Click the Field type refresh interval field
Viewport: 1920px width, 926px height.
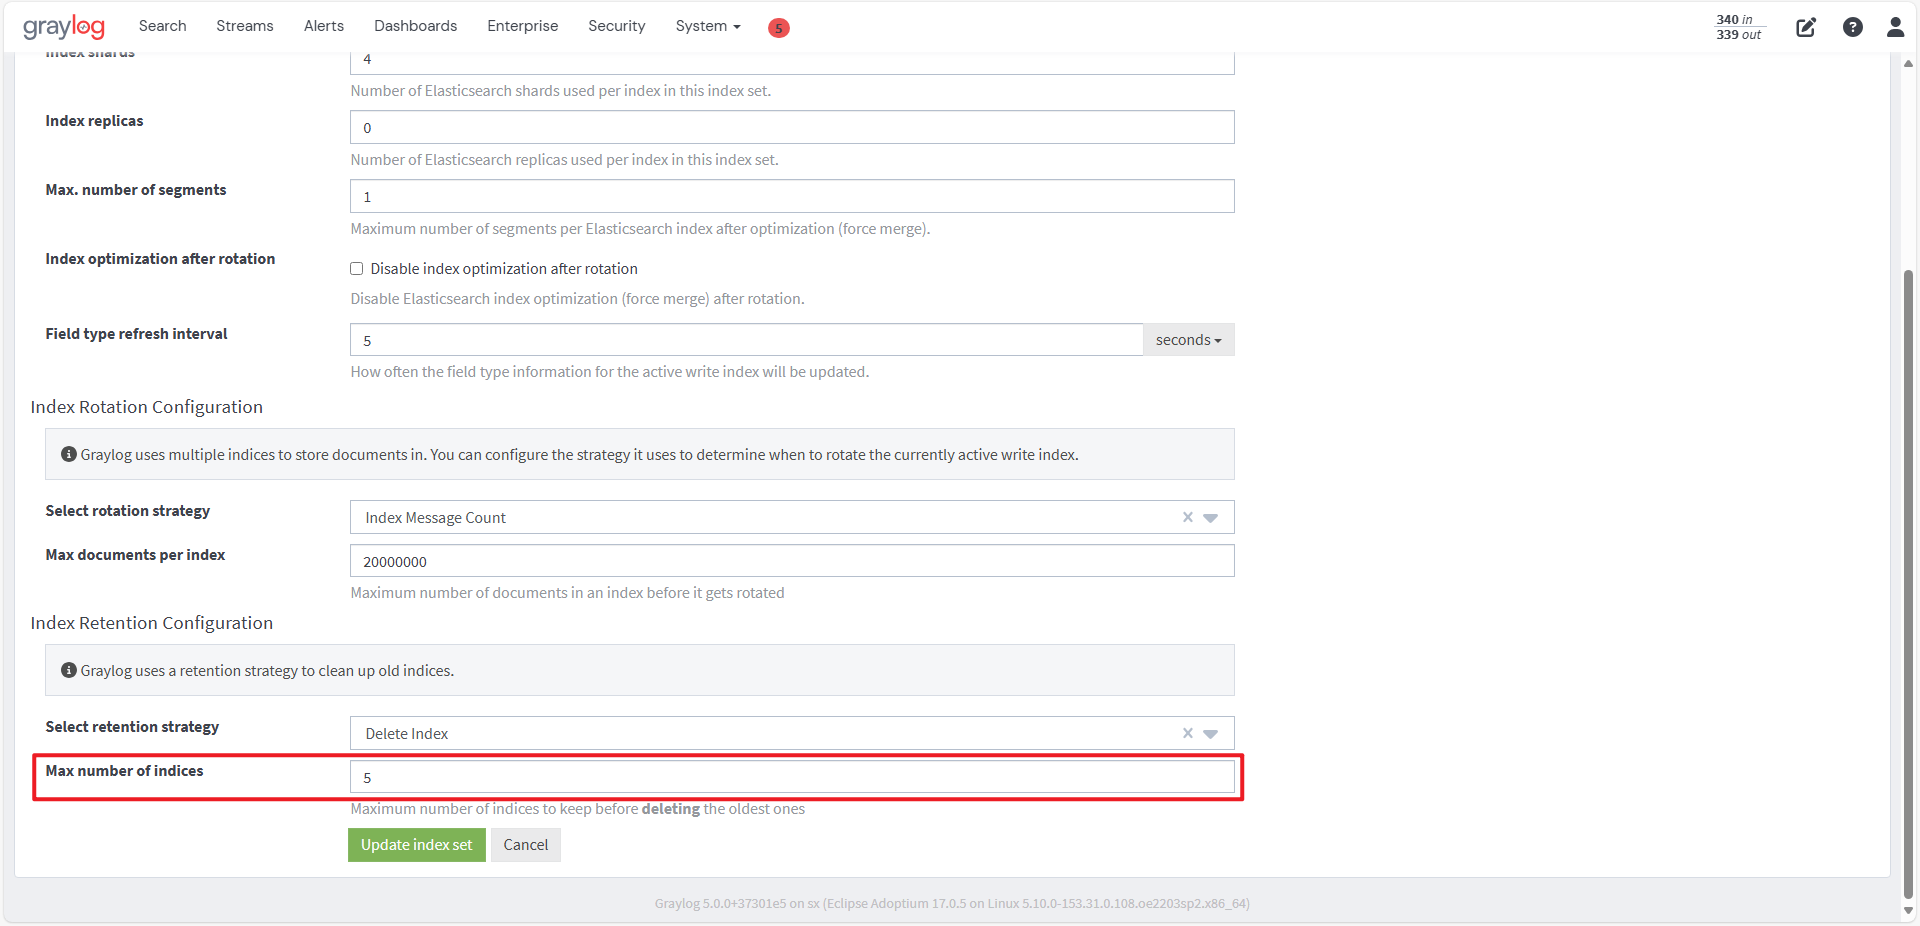click(746, 340)
